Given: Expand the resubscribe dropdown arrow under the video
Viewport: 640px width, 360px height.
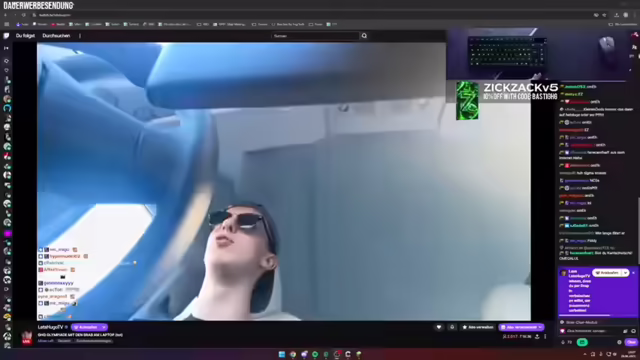Looking at the screenshot, I should [x=540, y=327].
